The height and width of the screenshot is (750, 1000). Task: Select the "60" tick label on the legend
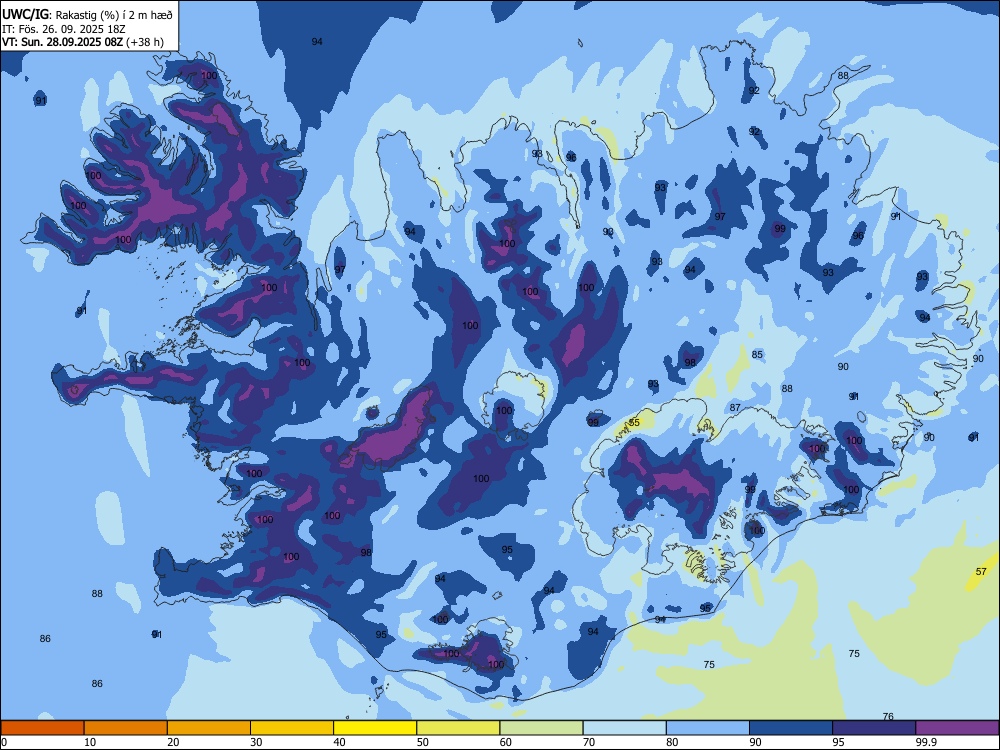click(506, 742)
